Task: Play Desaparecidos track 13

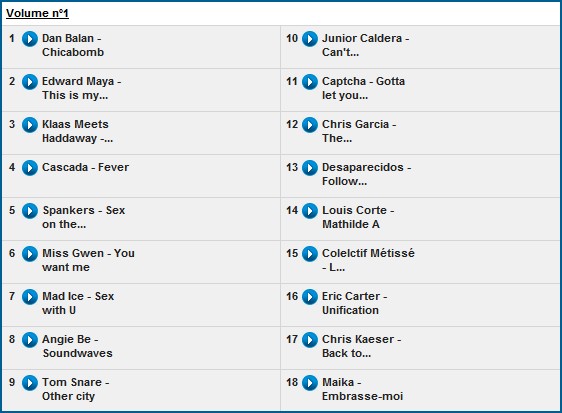Action: pyautogui.click(x=310, y=168)
